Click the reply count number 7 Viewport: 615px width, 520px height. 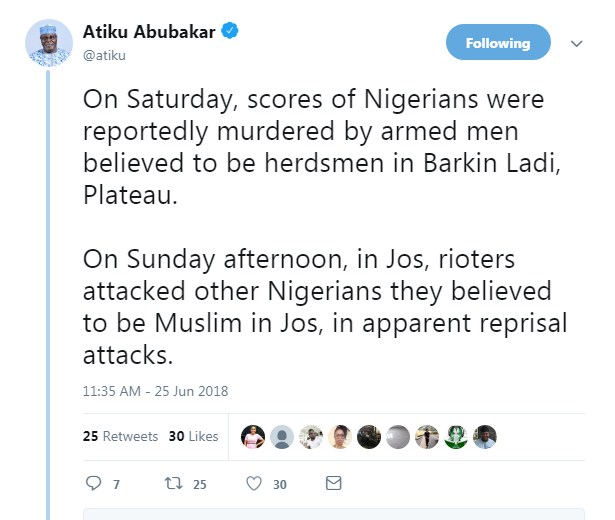coord(116,485)
